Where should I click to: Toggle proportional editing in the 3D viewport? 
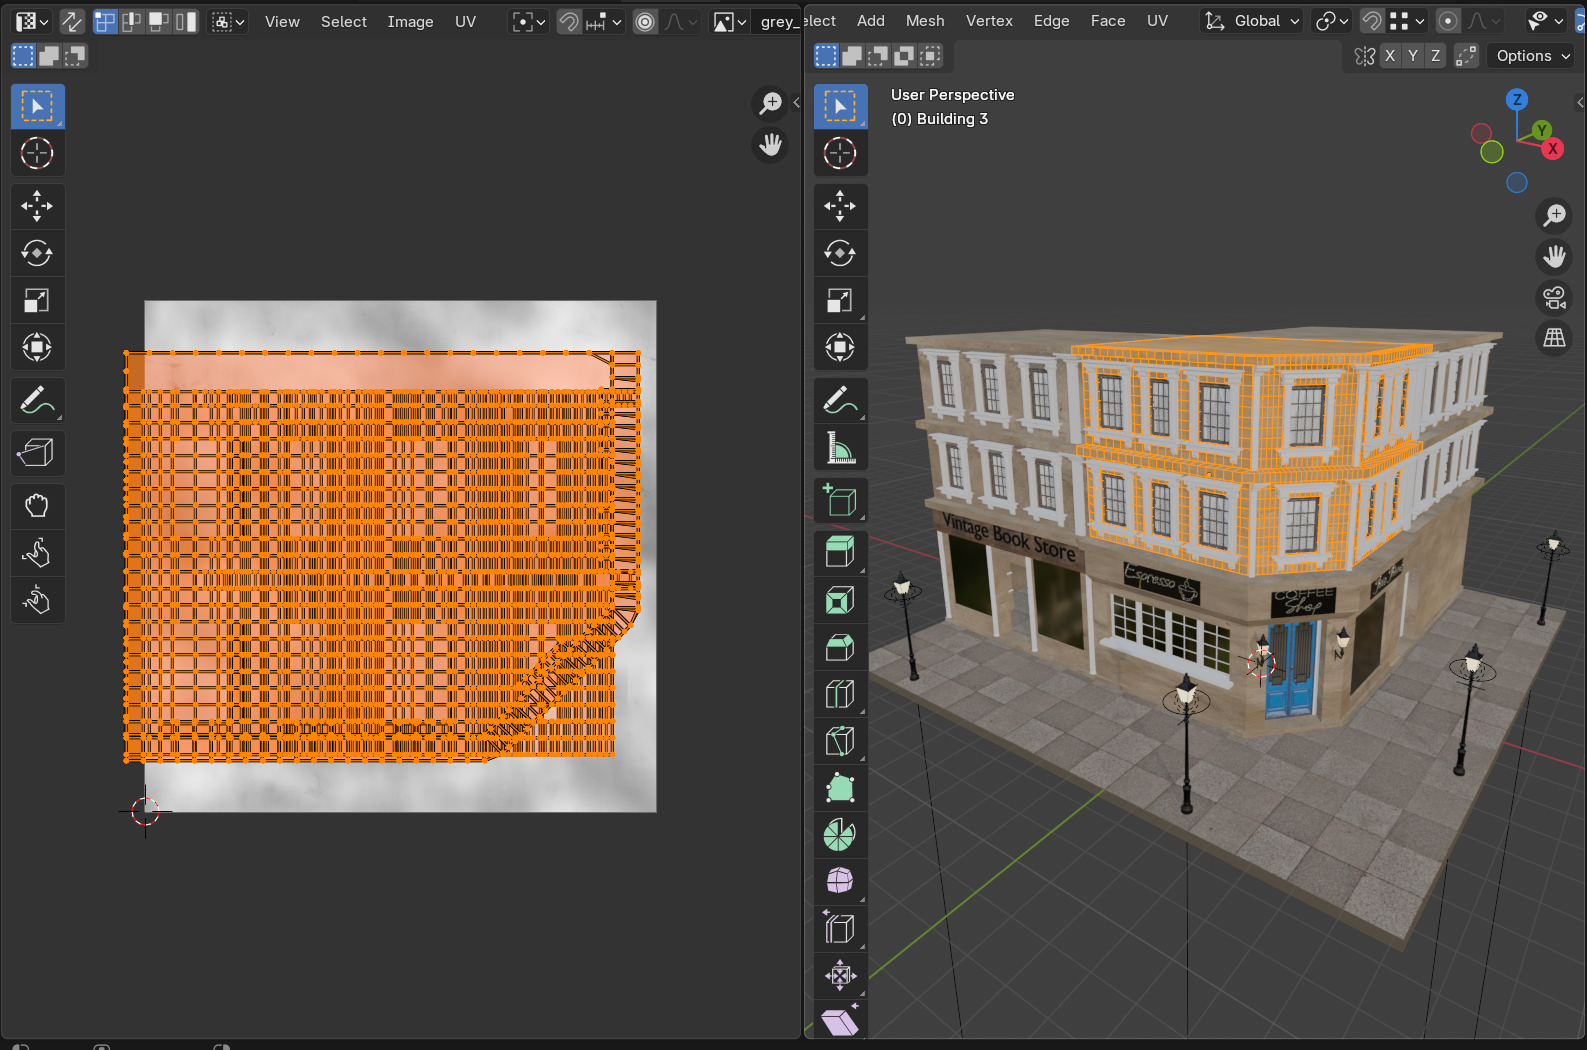pyautogui.click(x=1448, y=21)
